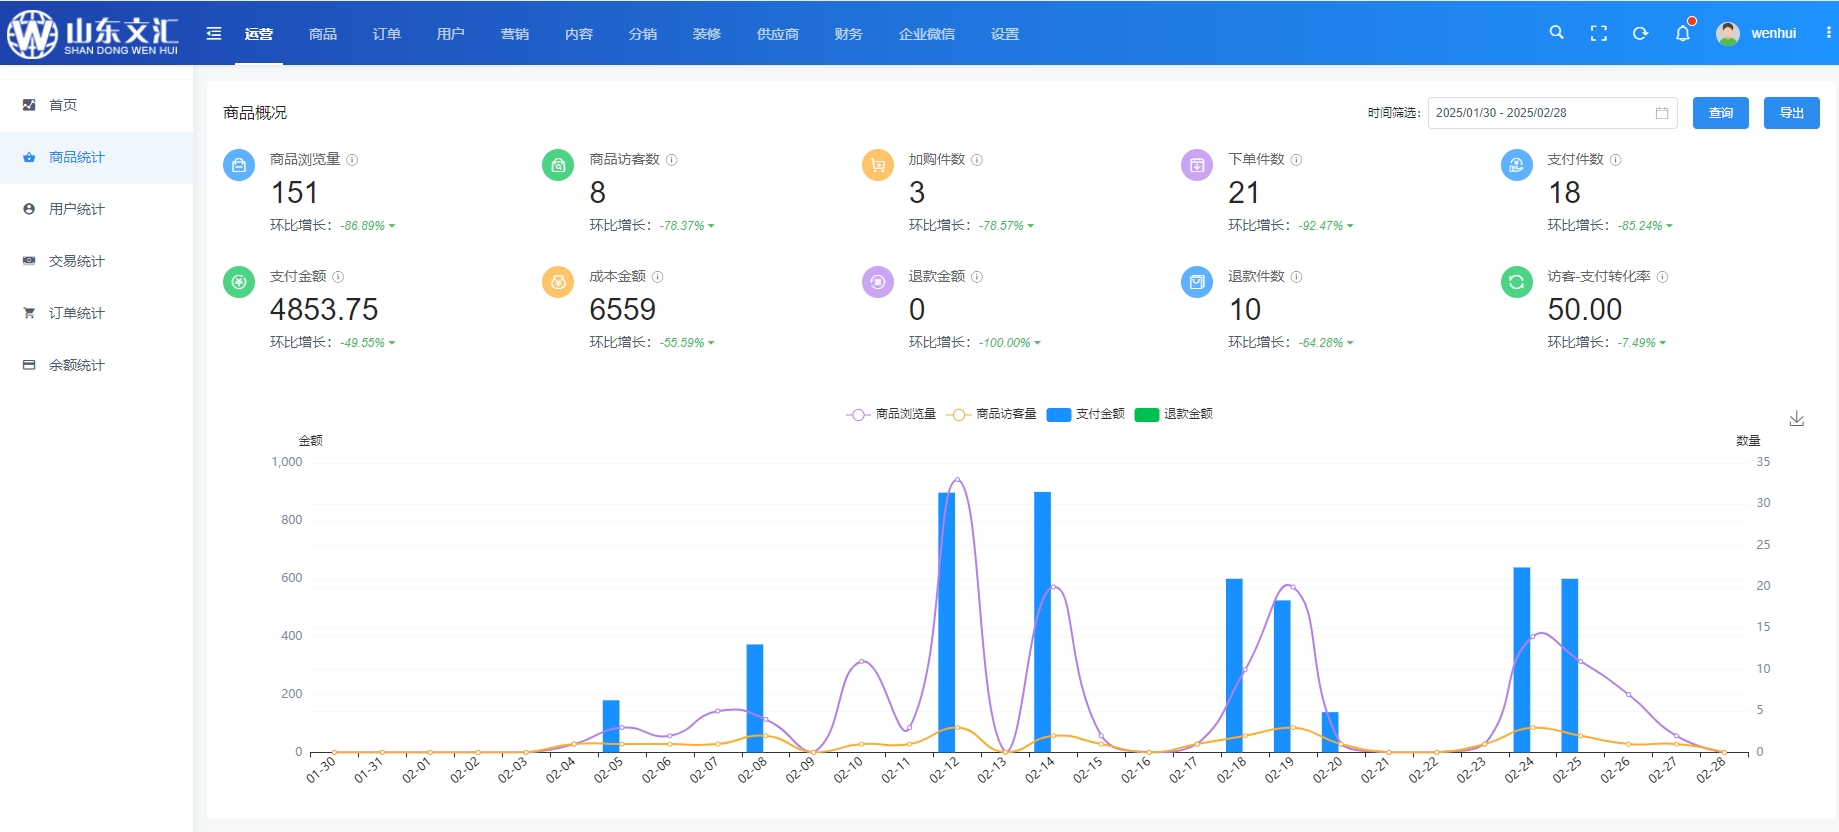Click the 02-14 payment bar in chart
1839x832 pixels.
1042,622
